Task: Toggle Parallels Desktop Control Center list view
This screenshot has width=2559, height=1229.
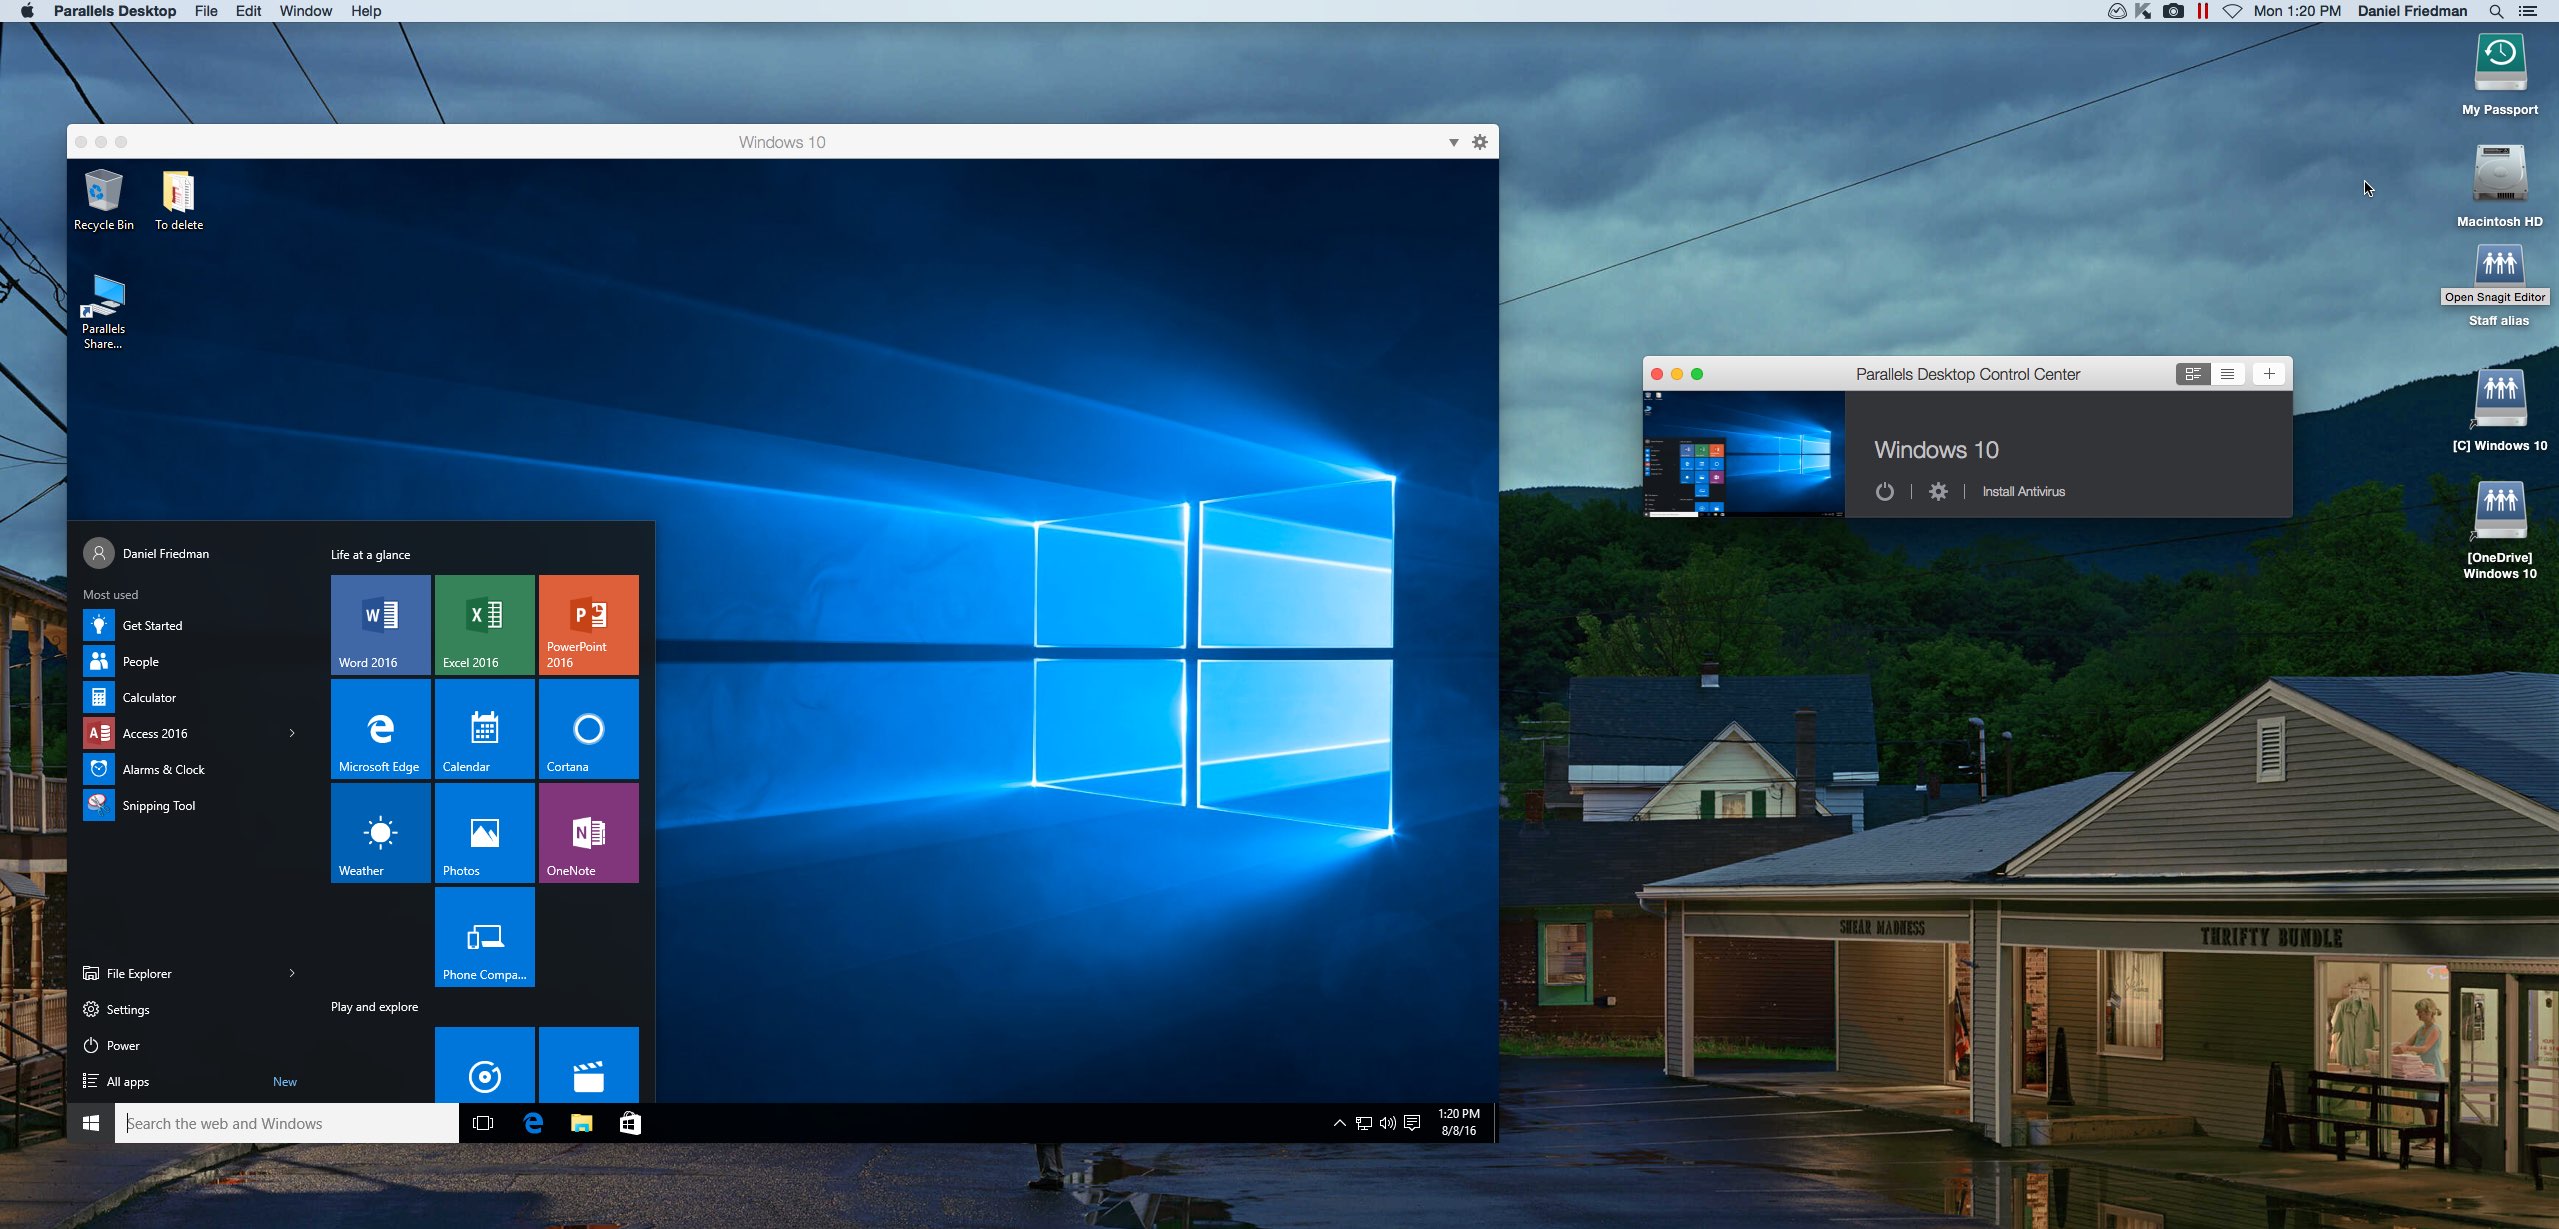Action: pyautogui.click(x=2226, y=372)
